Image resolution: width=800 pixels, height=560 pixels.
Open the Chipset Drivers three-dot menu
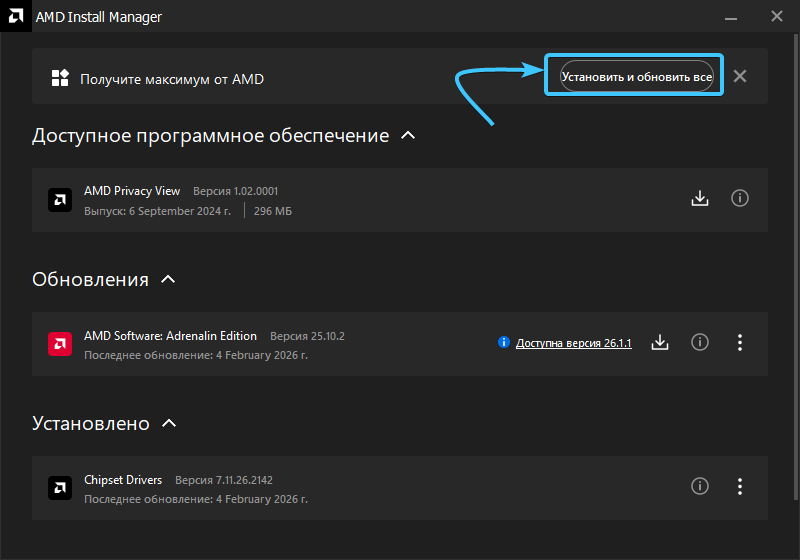pyautogui.click(x=740, y=487)
